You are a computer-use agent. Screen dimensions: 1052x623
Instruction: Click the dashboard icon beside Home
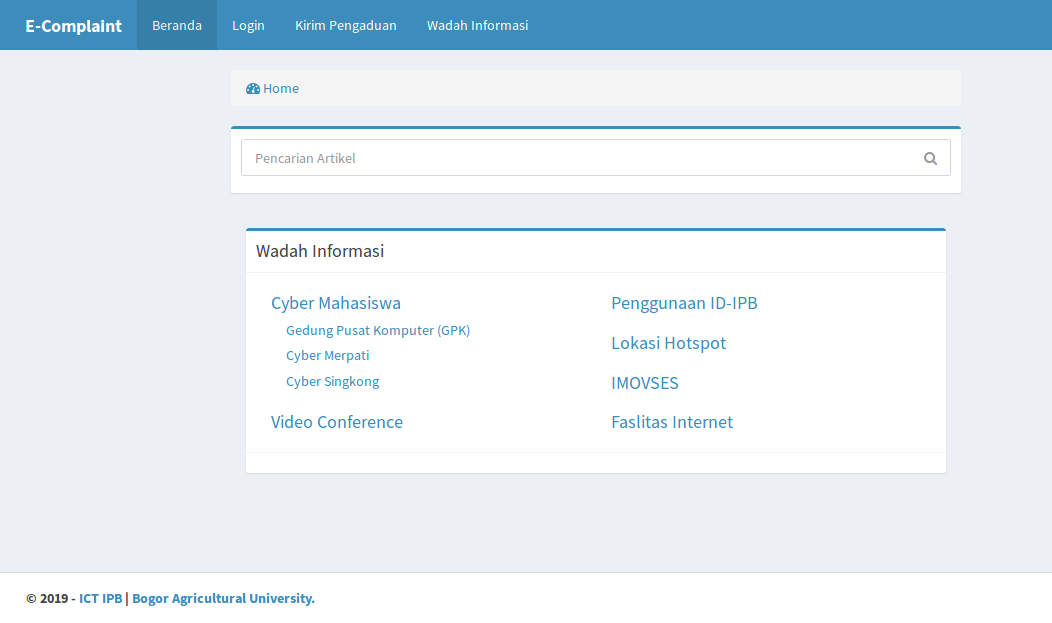coord(253,89)
